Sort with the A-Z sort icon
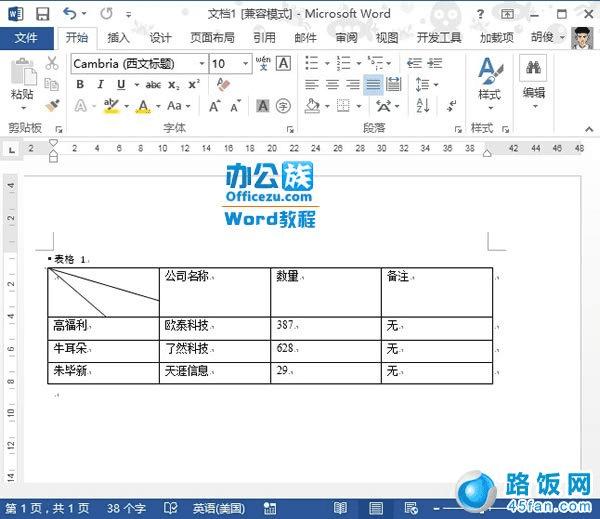The height and width of the screenshot is (519, 600). (x=423, y=106)
